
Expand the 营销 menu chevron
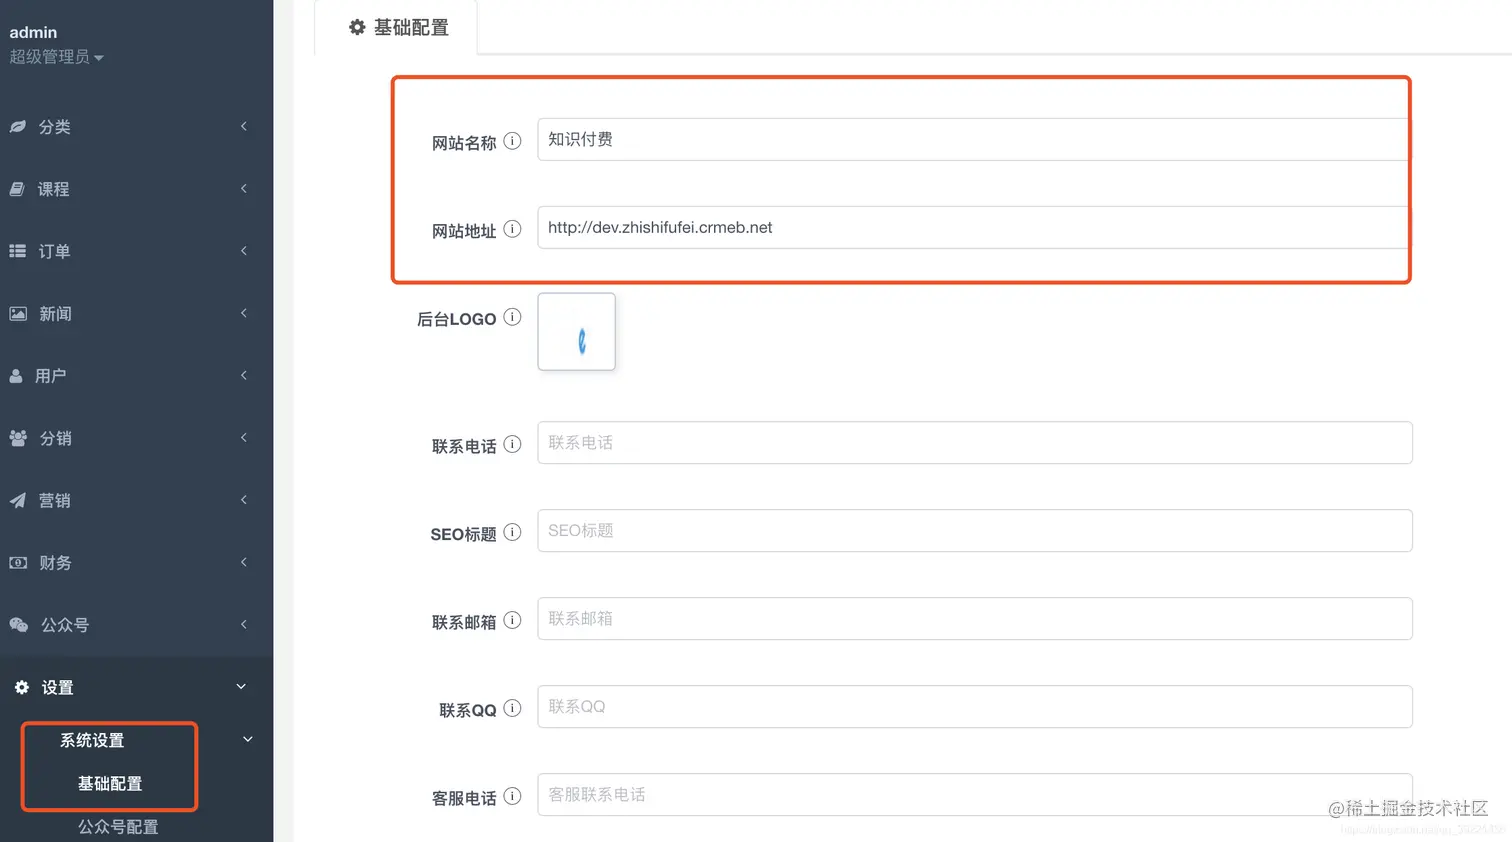coord(243,499)
